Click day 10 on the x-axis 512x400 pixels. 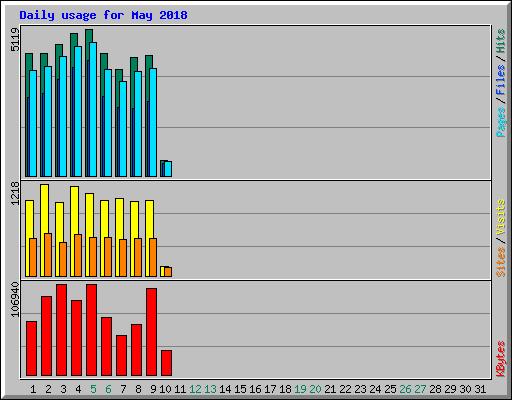pyautogui.click(x=165, y=389)
